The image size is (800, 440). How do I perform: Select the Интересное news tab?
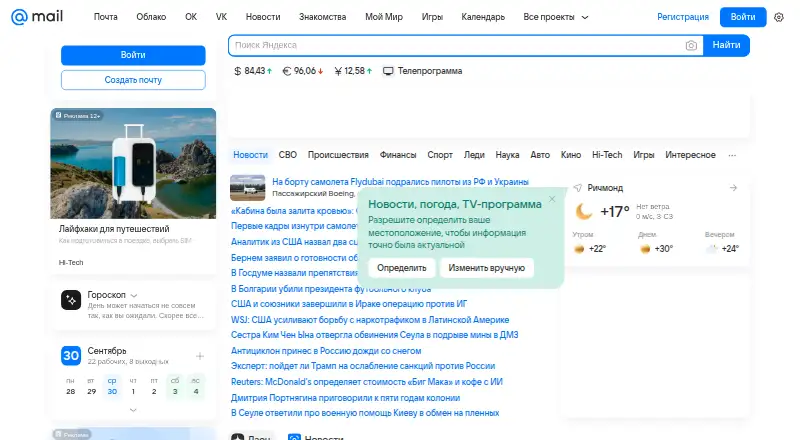coord(690,155)
